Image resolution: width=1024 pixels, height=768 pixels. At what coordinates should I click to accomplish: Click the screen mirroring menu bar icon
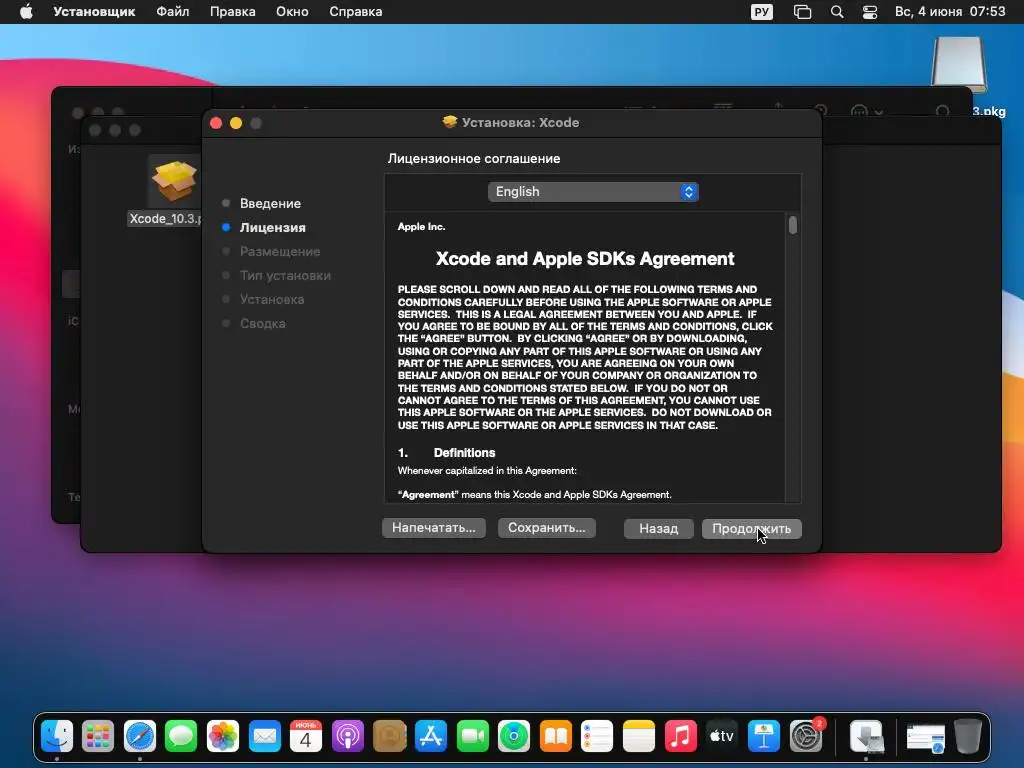[803, 12]
